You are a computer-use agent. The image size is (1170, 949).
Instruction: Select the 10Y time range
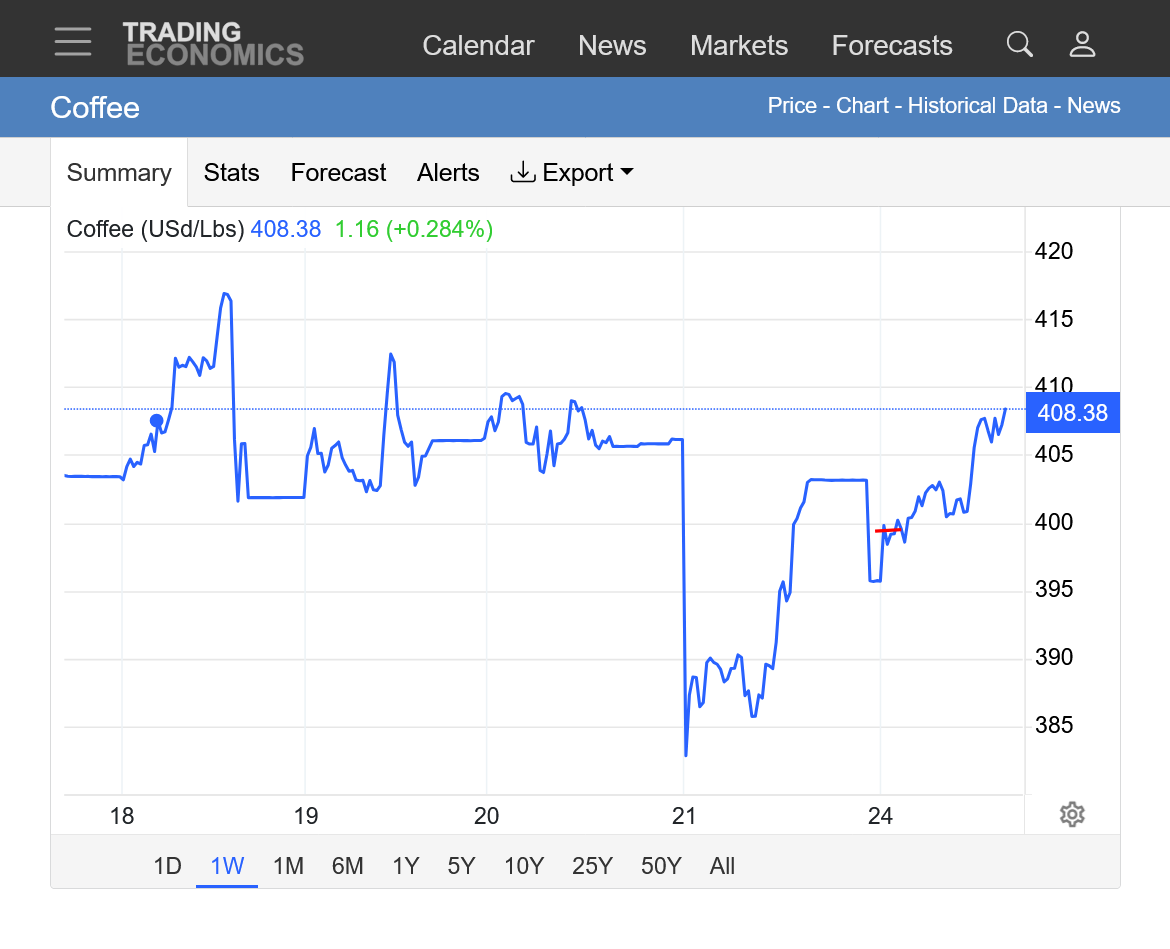pyautogui.click(x=524, y=866)
